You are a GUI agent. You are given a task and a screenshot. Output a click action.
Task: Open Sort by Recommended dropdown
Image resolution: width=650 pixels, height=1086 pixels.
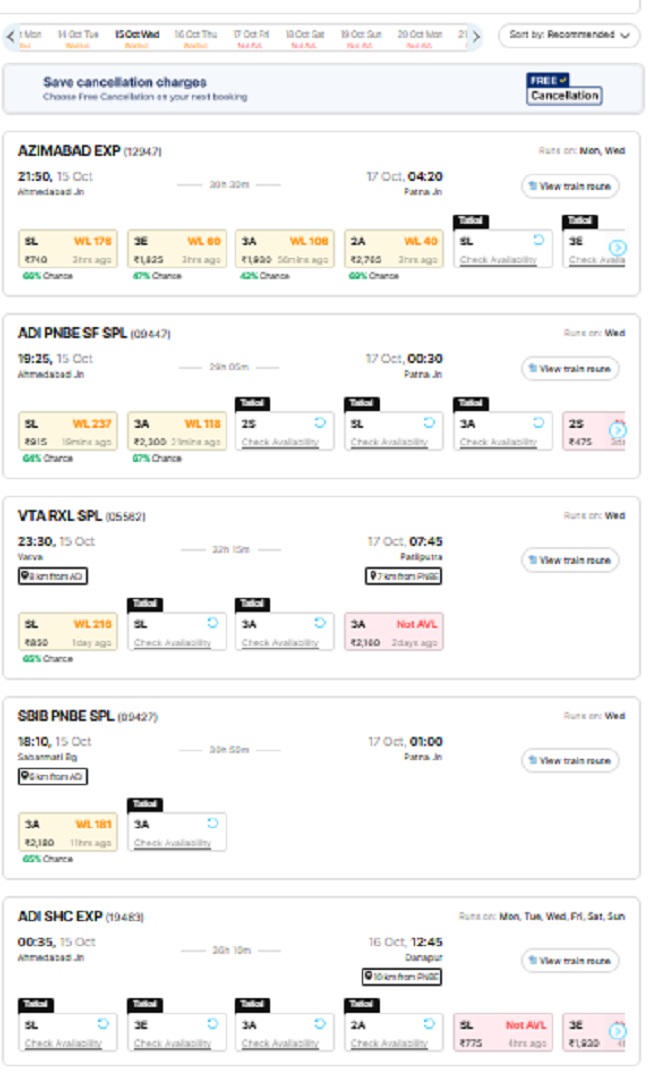568,35
